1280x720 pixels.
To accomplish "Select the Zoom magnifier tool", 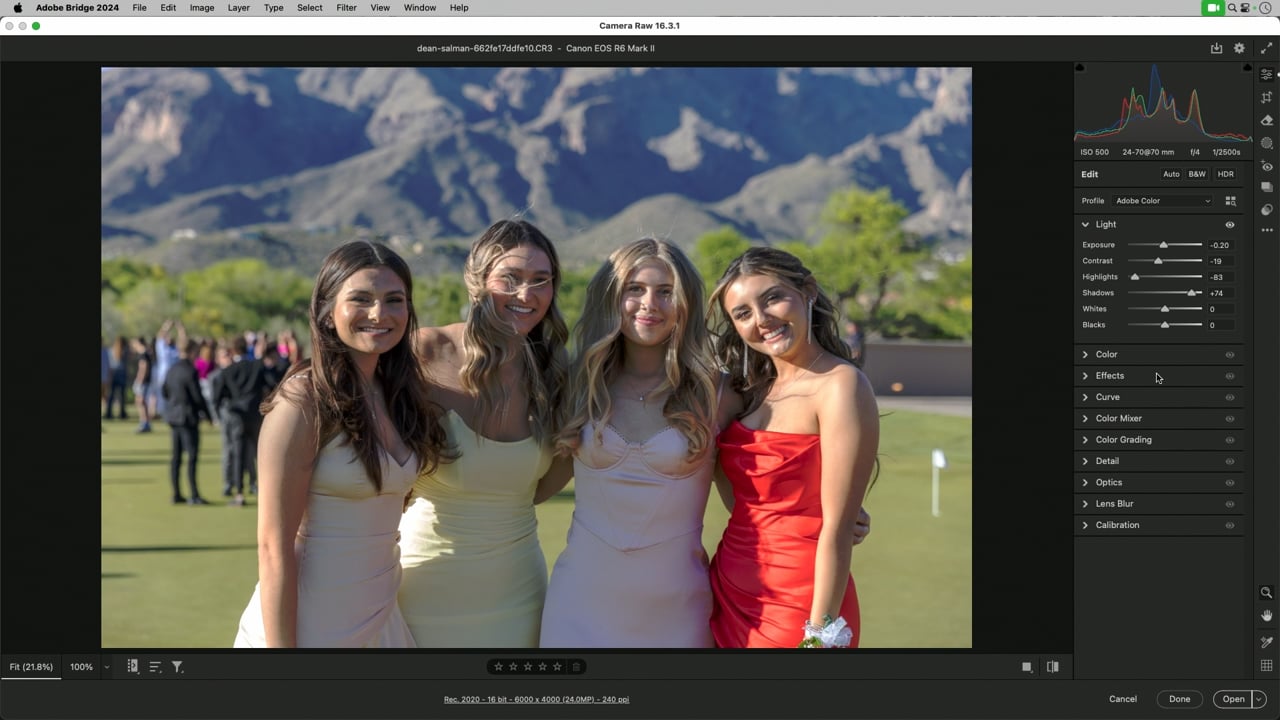I will click(x=1266, y=592).
